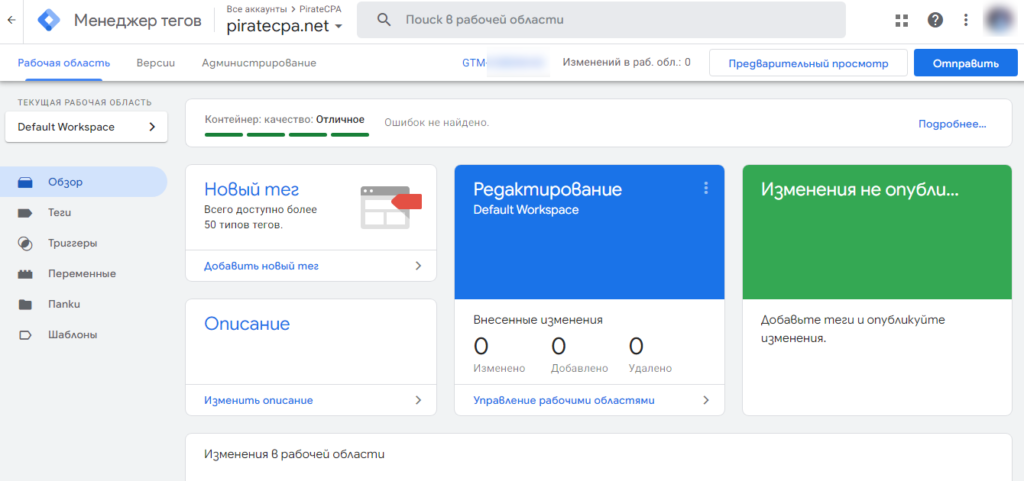Screen dimensions: 1024x481
Task: Expand the Default Workspace selector
Action: tap(86, 127)
